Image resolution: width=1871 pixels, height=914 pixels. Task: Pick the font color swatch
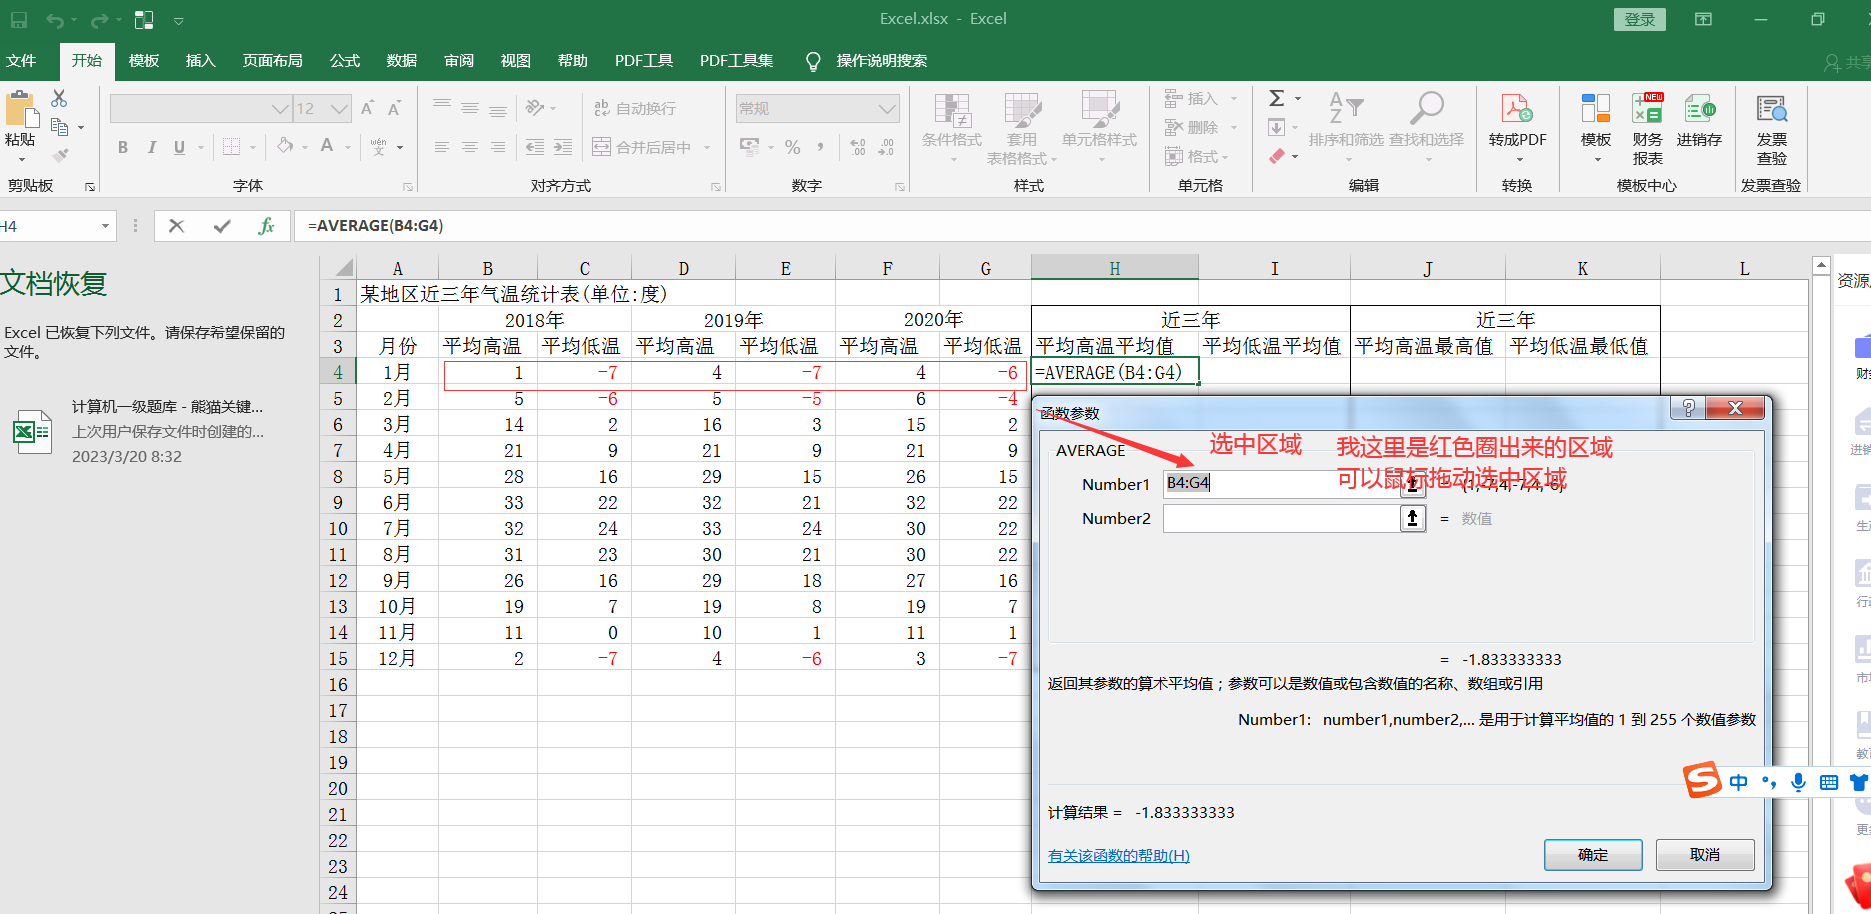point(327,147)
